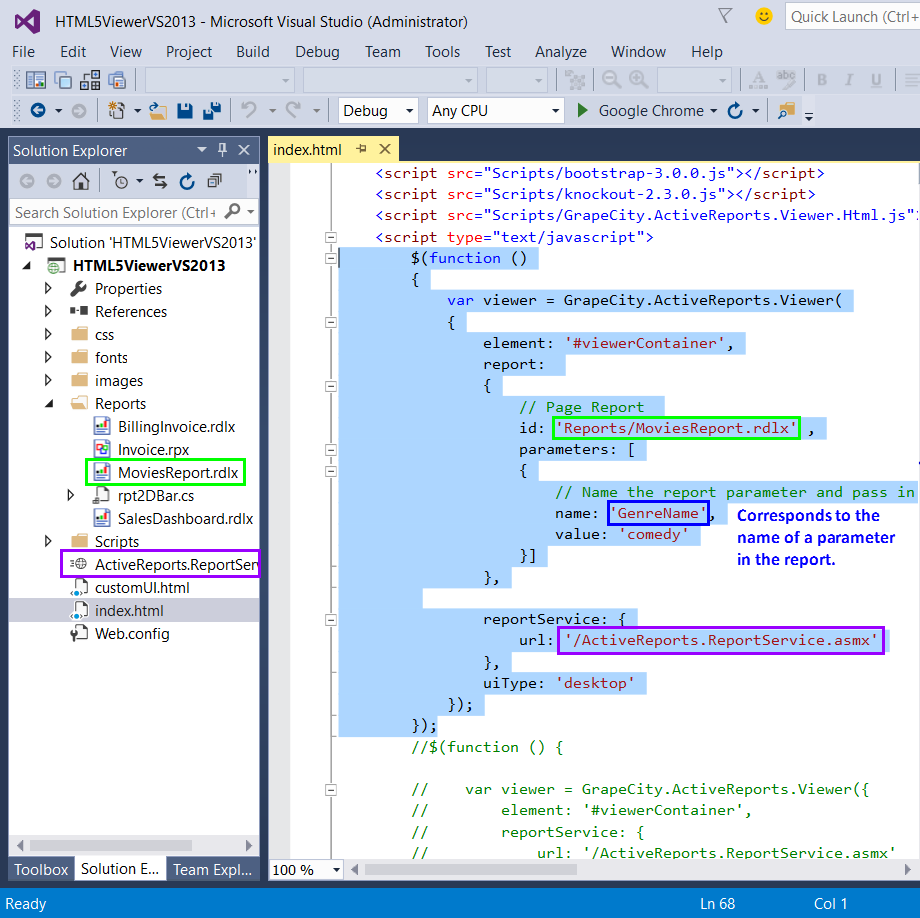Open the Tools menu

(442, 52)
